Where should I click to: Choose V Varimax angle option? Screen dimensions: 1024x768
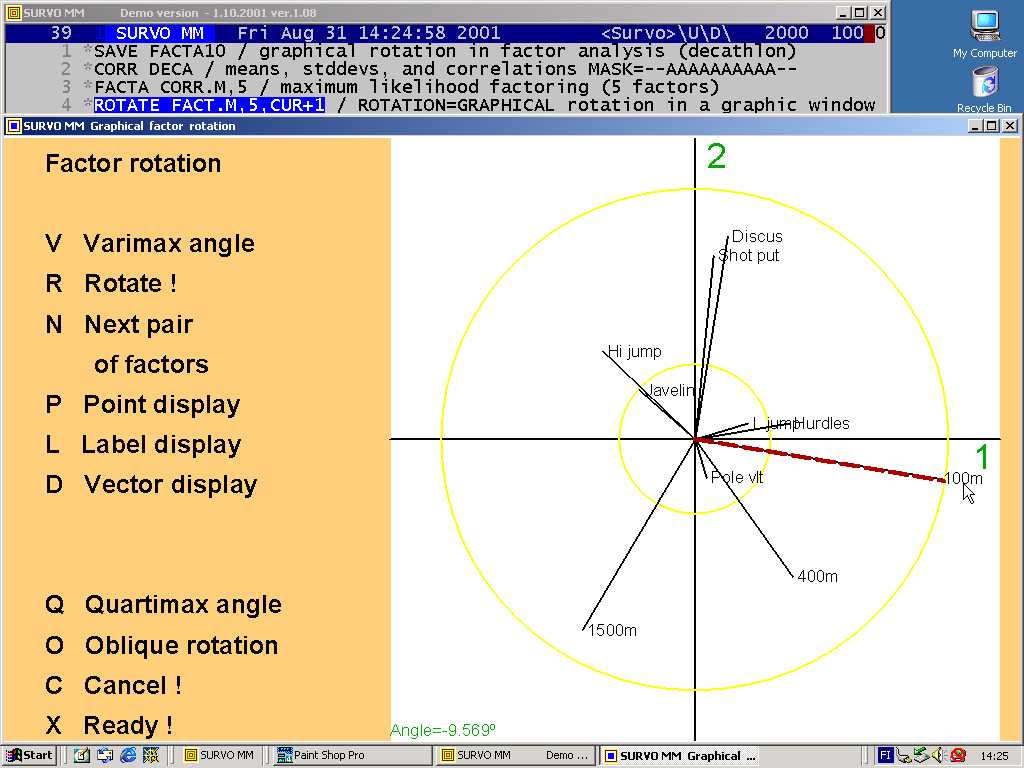click(150, 244)
